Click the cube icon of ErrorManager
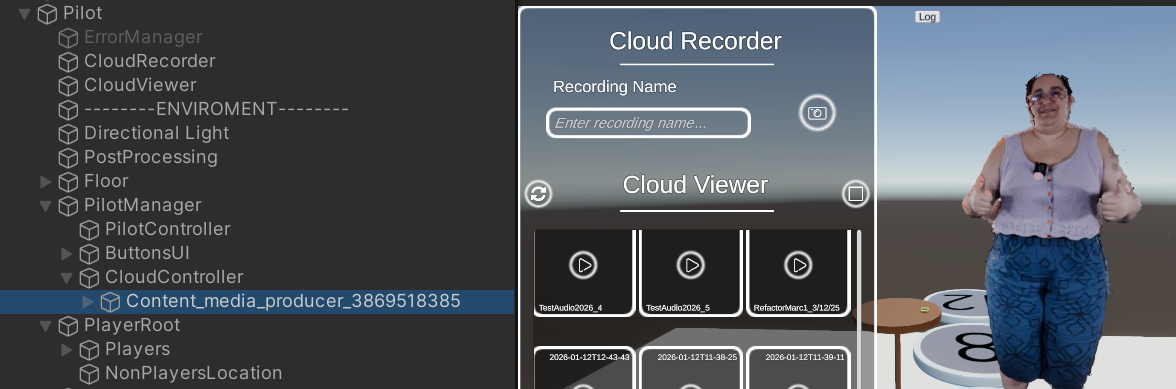 [68, 37]
